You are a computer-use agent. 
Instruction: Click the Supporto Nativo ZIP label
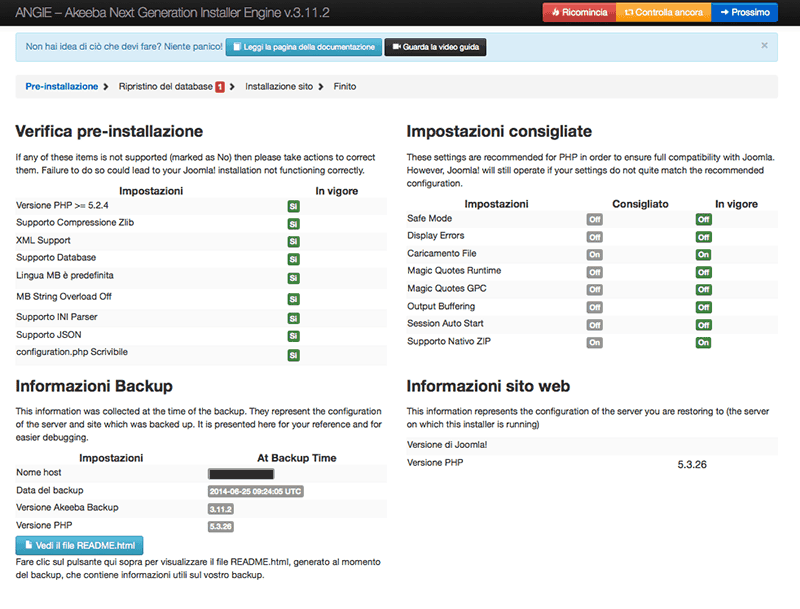point(449,341)
